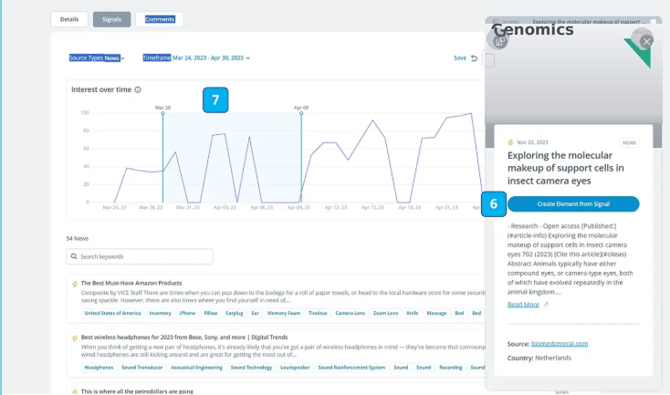This screenshot has width=670, height=395.
Task: Click the Country: Netherlands text
Action: pos(539,358)
